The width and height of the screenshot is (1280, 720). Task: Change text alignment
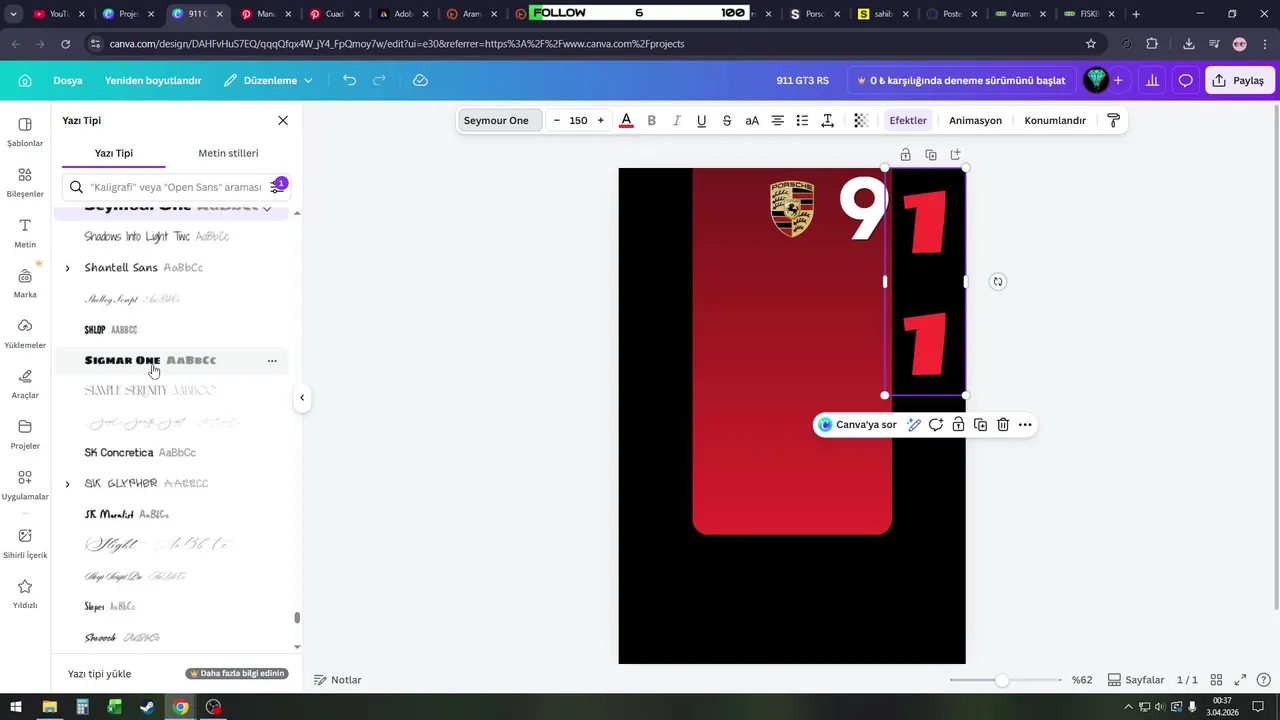[x=777, y=120]
